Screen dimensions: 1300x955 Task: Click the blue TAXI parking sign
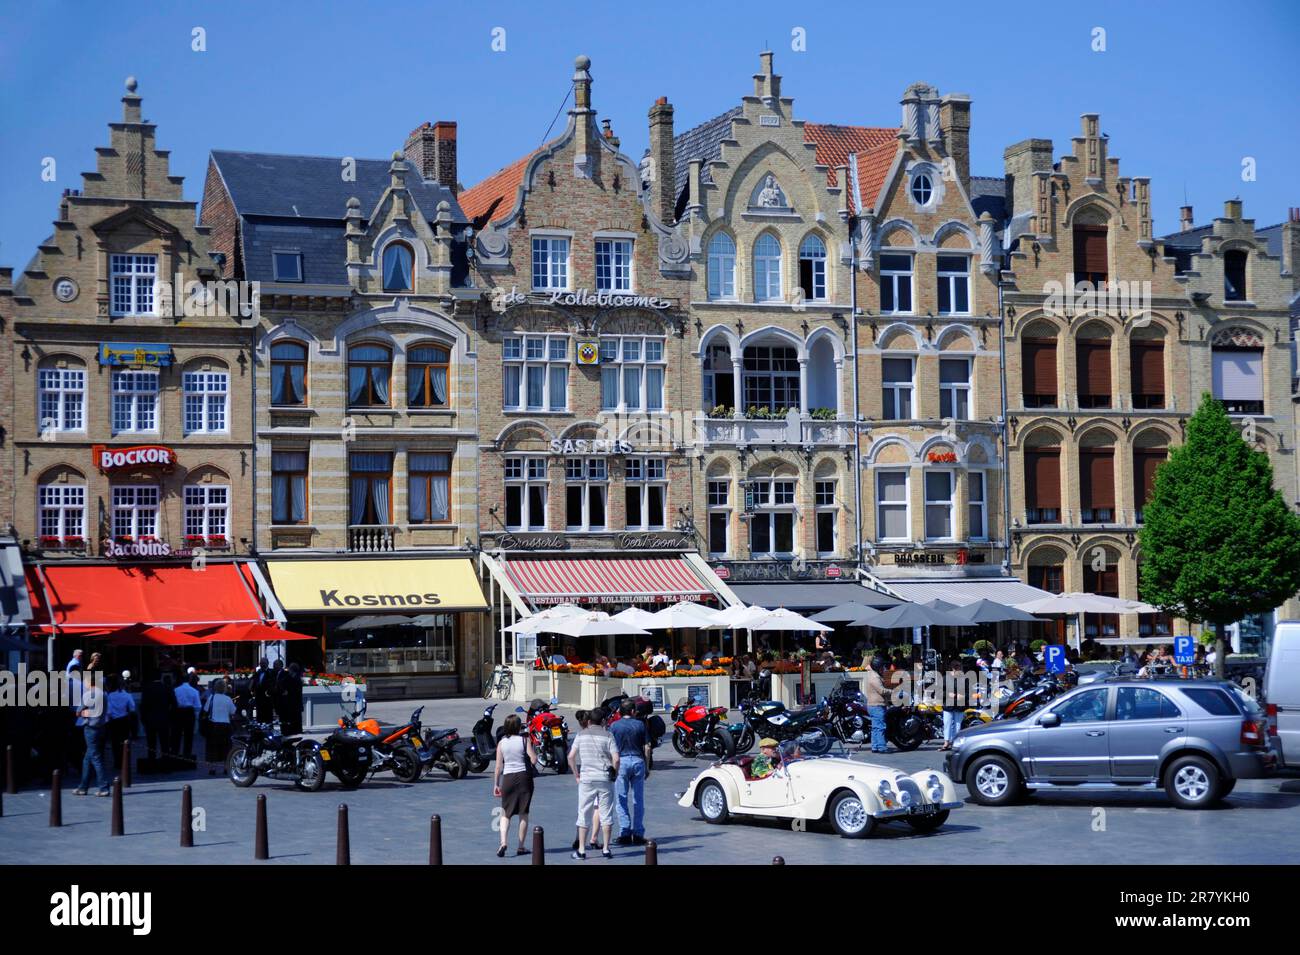pos(1184,650)
